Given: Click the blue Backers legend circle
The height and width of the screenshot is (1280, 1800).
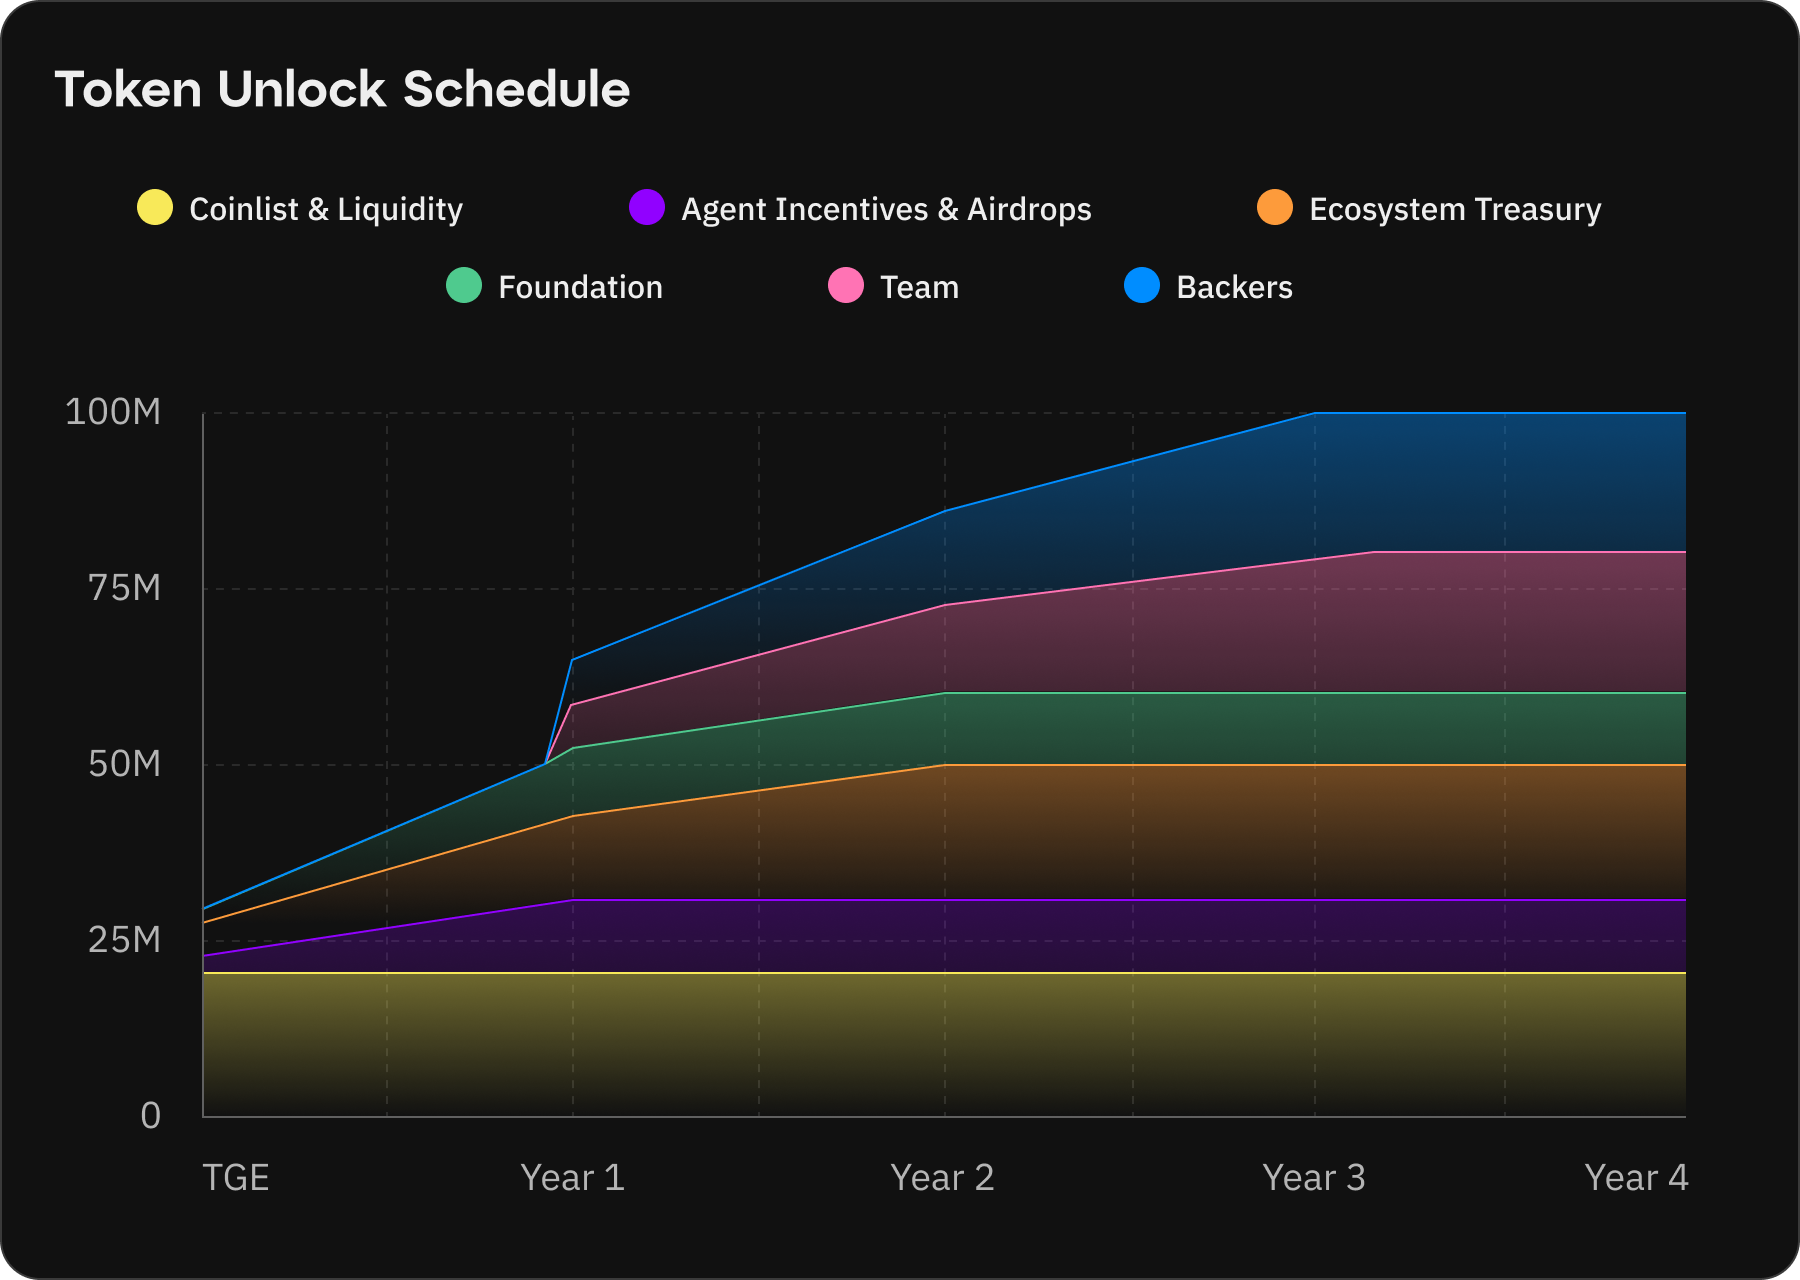Looking at the screenshot, I should pos(1142,286).
